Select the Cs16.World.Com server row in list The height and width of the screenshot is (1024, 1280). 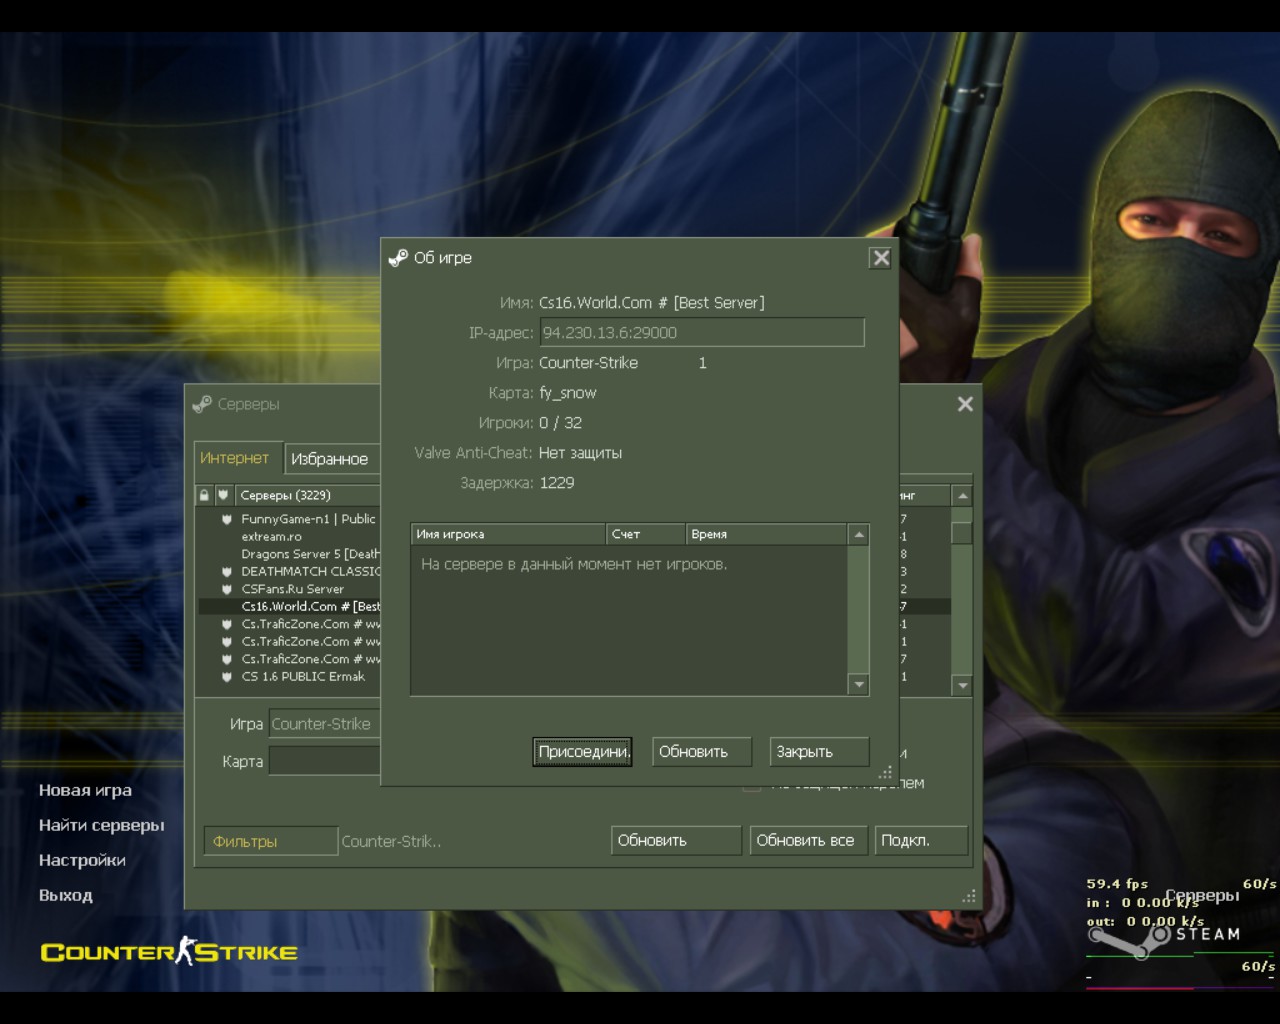coord(290,607)
